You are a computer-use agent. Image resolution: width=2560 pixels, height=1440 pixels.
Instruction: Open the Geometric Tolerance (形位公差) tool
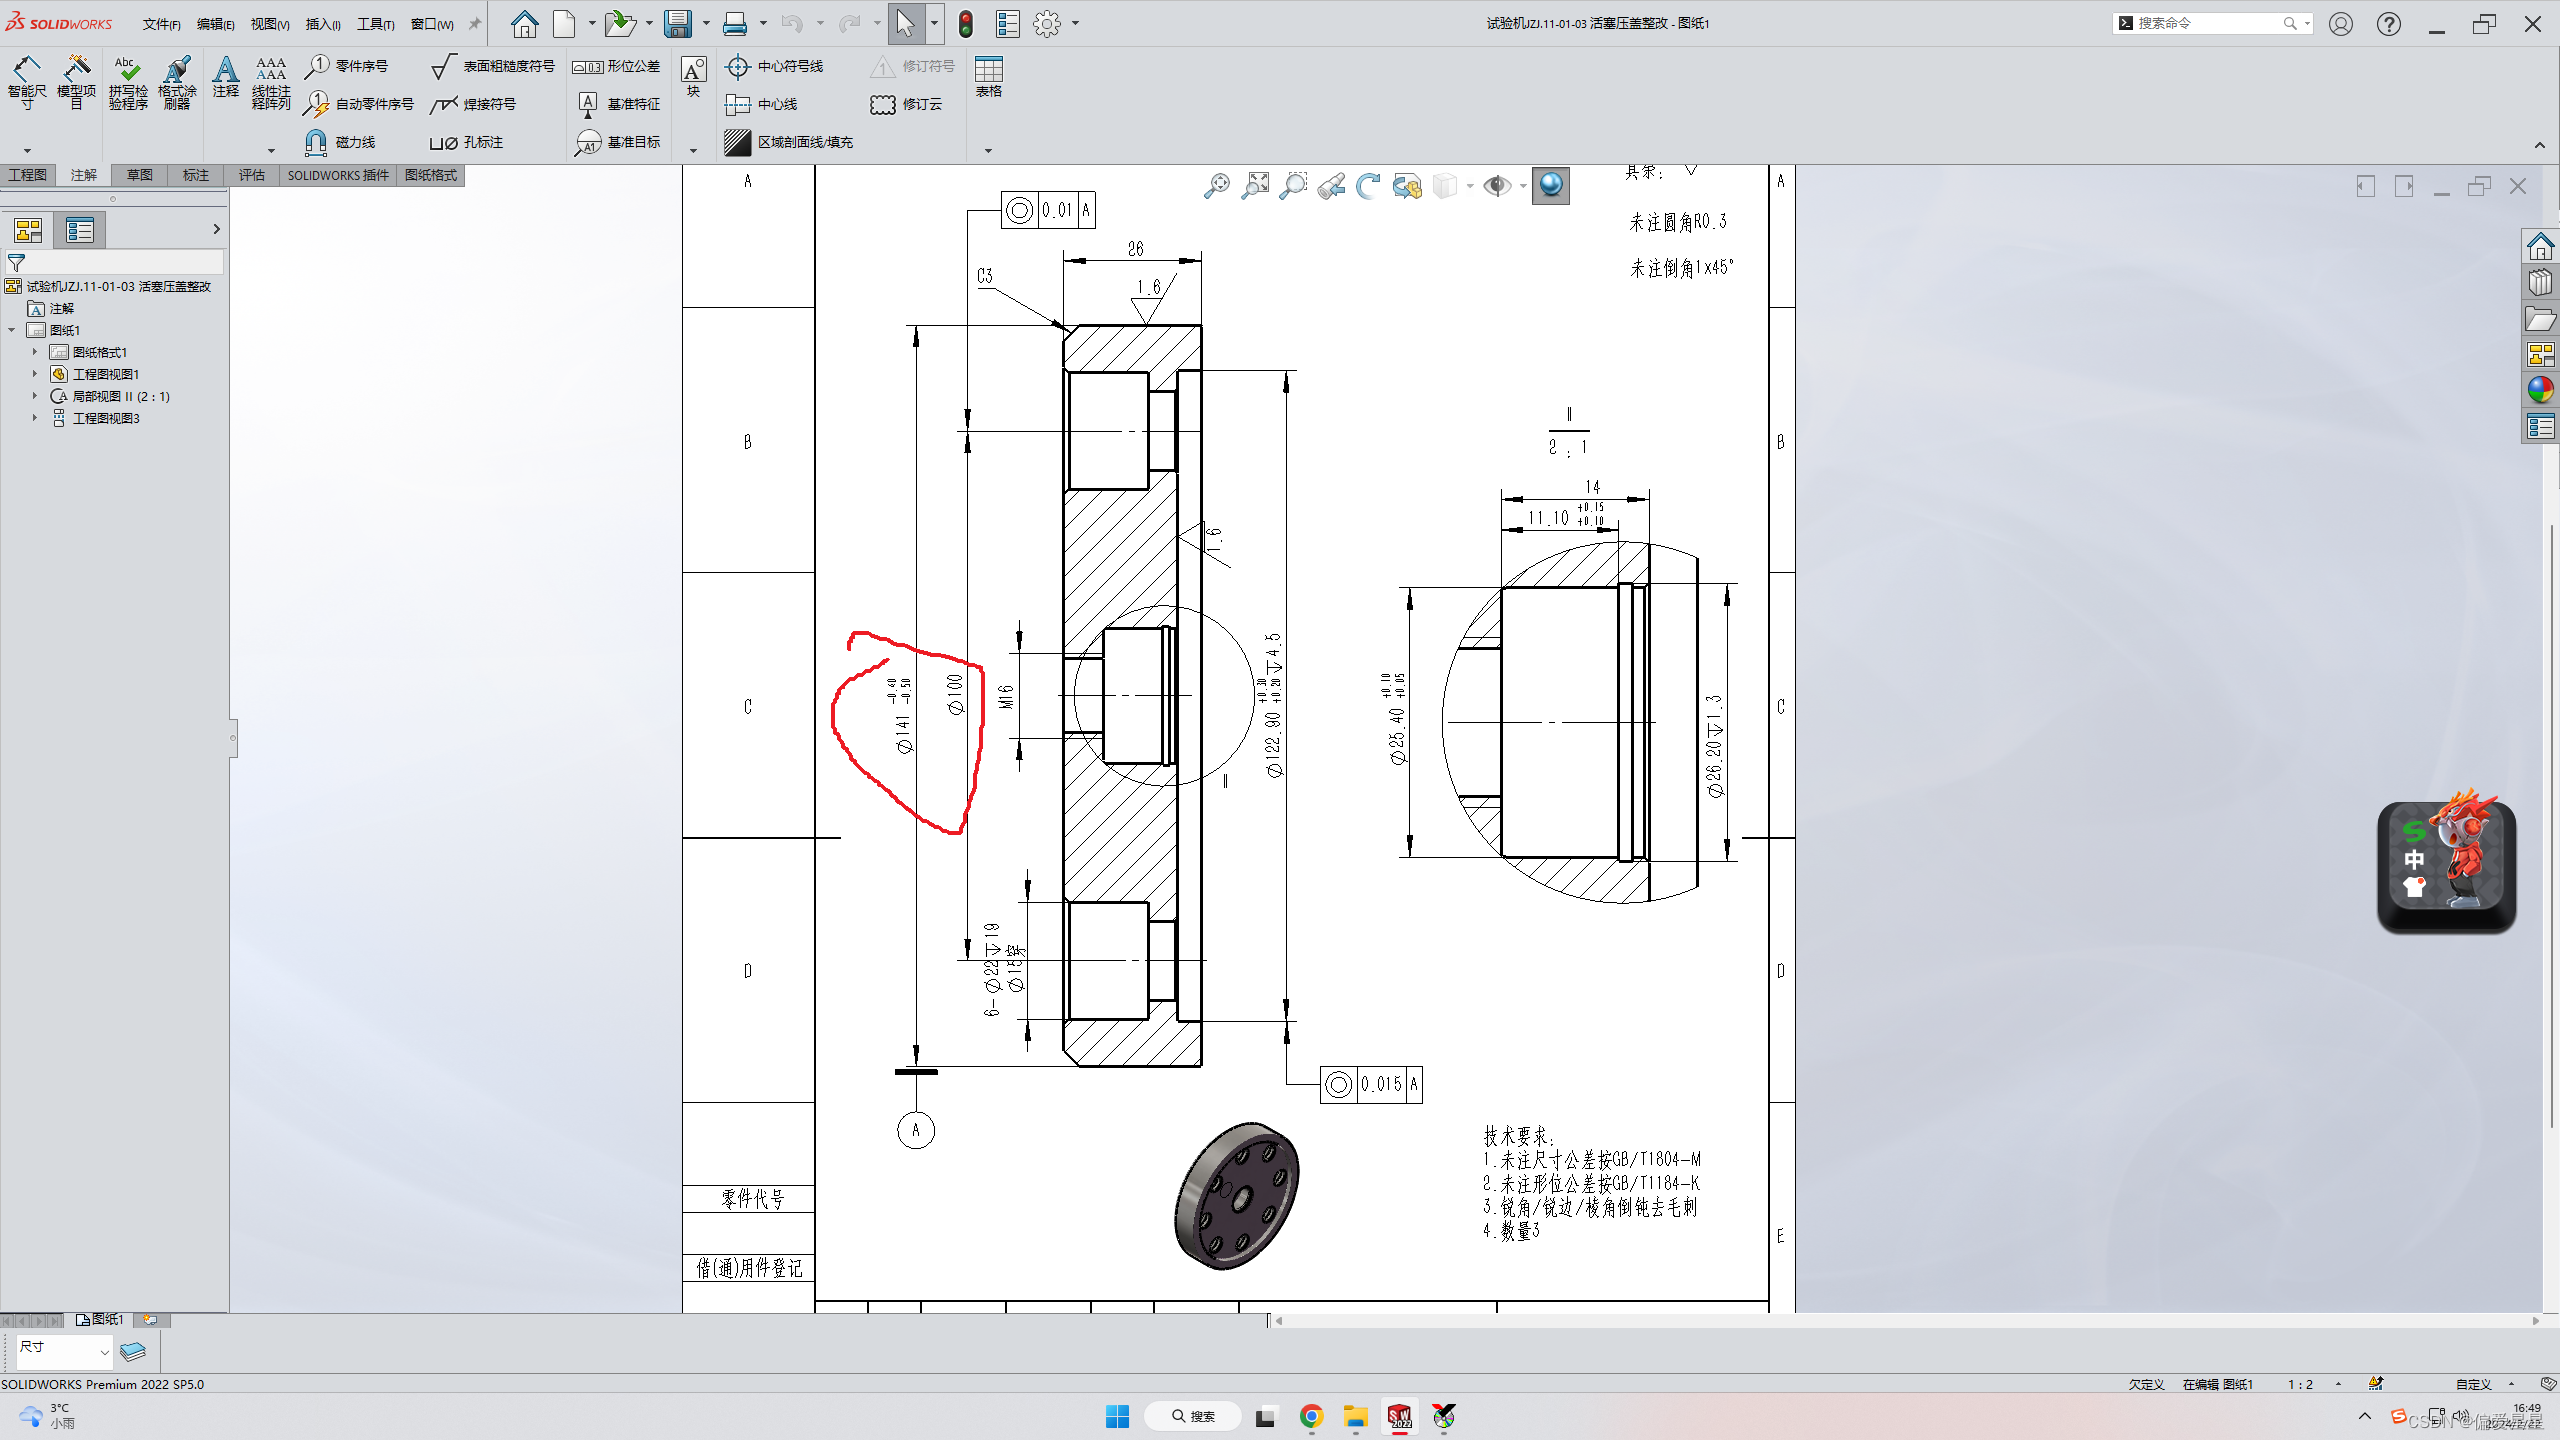tap(587, 67)
